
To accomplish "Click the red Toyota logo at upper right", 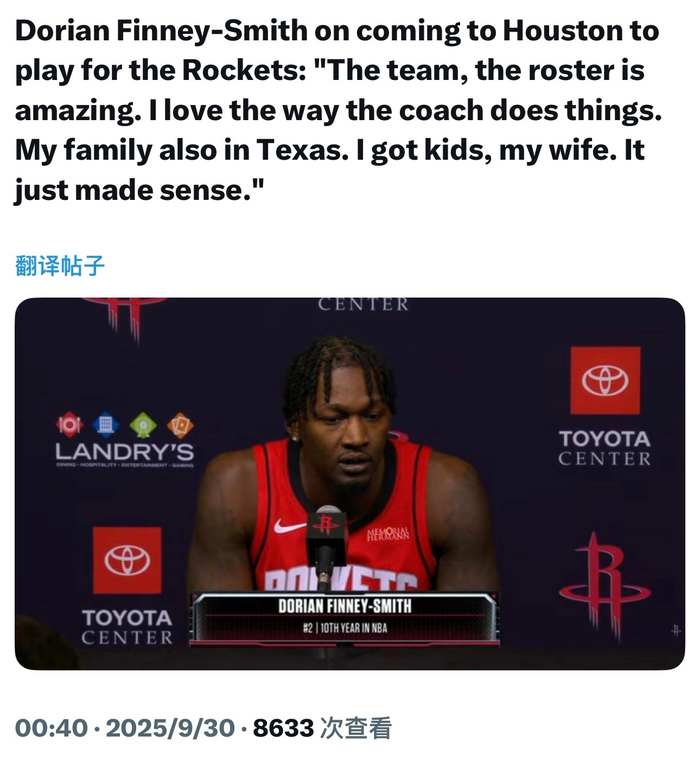I will coord(605,380).
